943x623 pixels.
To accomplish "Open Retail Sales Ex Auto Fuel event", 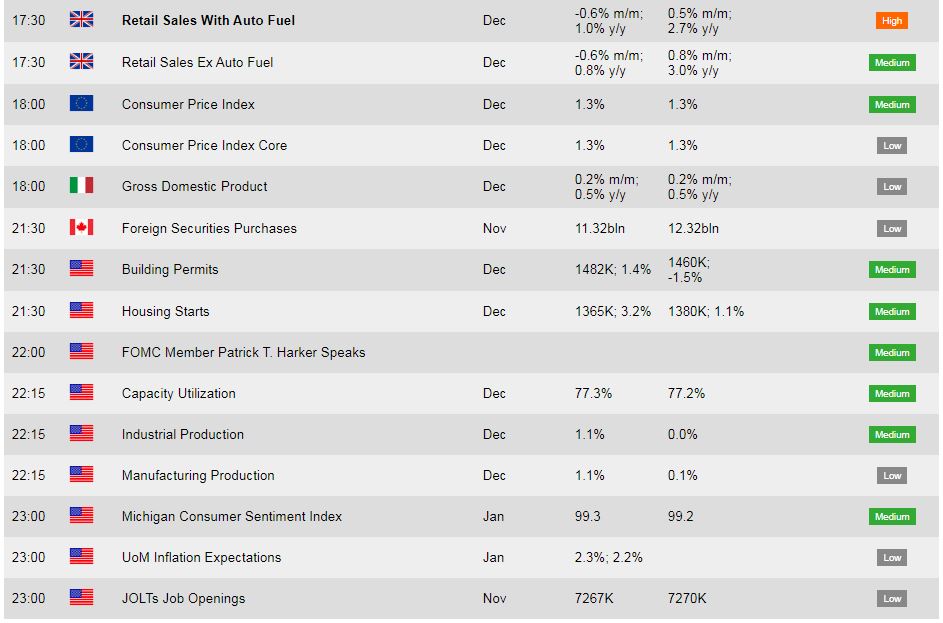I will coord(197,62).
